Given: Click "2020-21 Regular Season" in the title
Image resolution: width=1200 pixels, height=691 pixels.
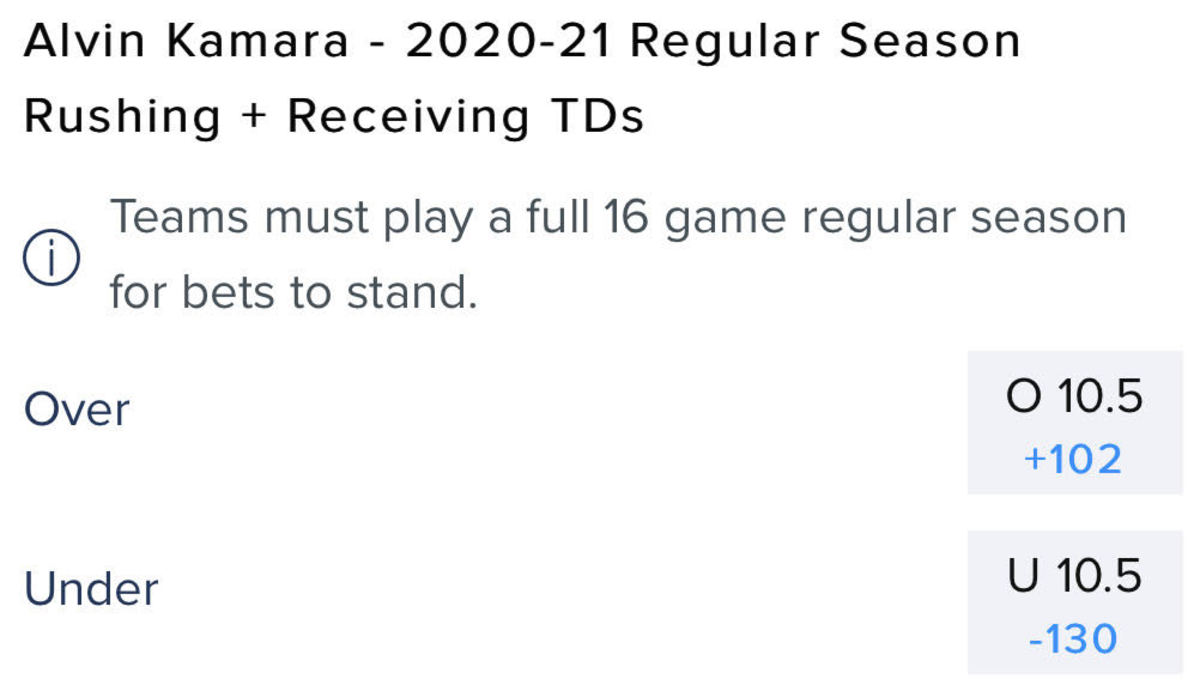Looking at the screenshot, I should (x=714, y=42).
